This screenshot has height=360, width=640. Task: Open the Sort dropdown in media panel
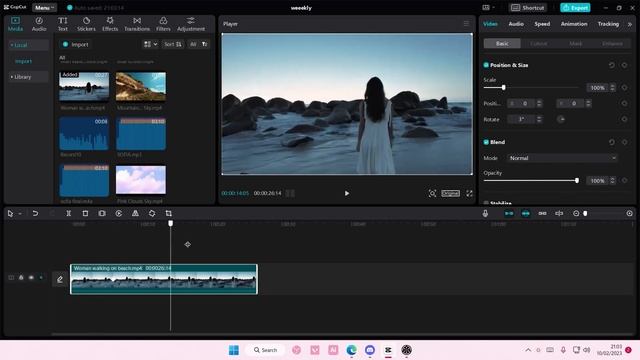coord(173,44)
